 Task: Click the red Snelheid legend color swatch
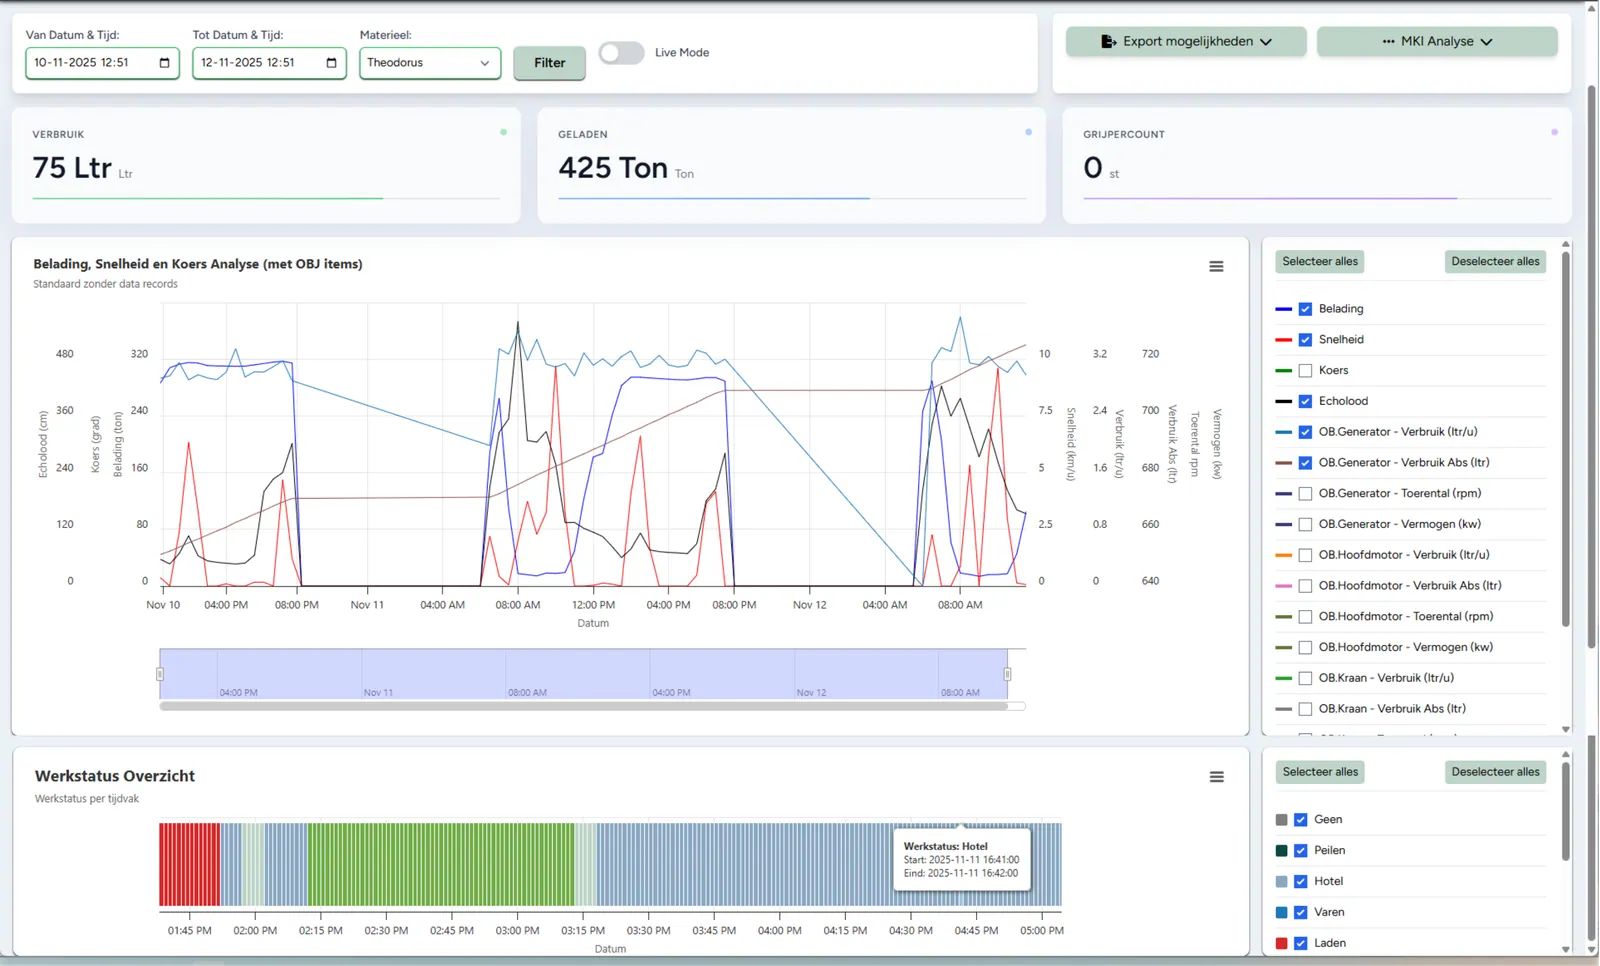pos(1284,341)
